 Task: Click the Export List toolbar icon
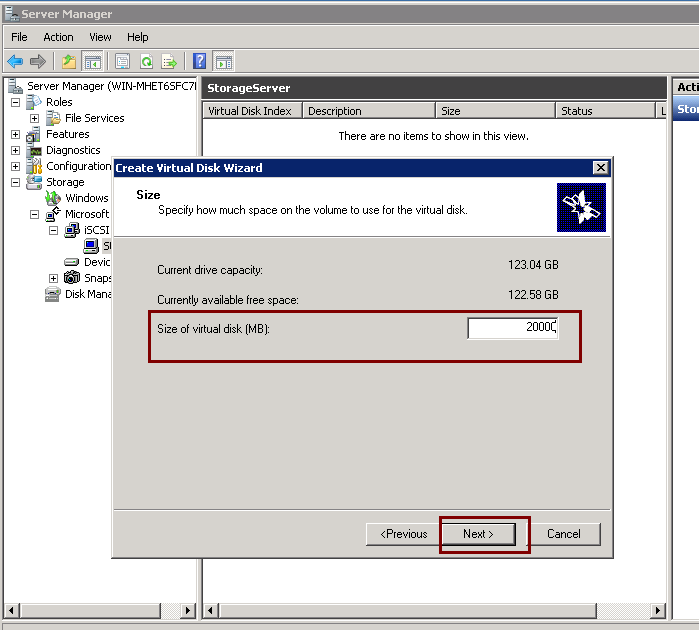(169, 61)
